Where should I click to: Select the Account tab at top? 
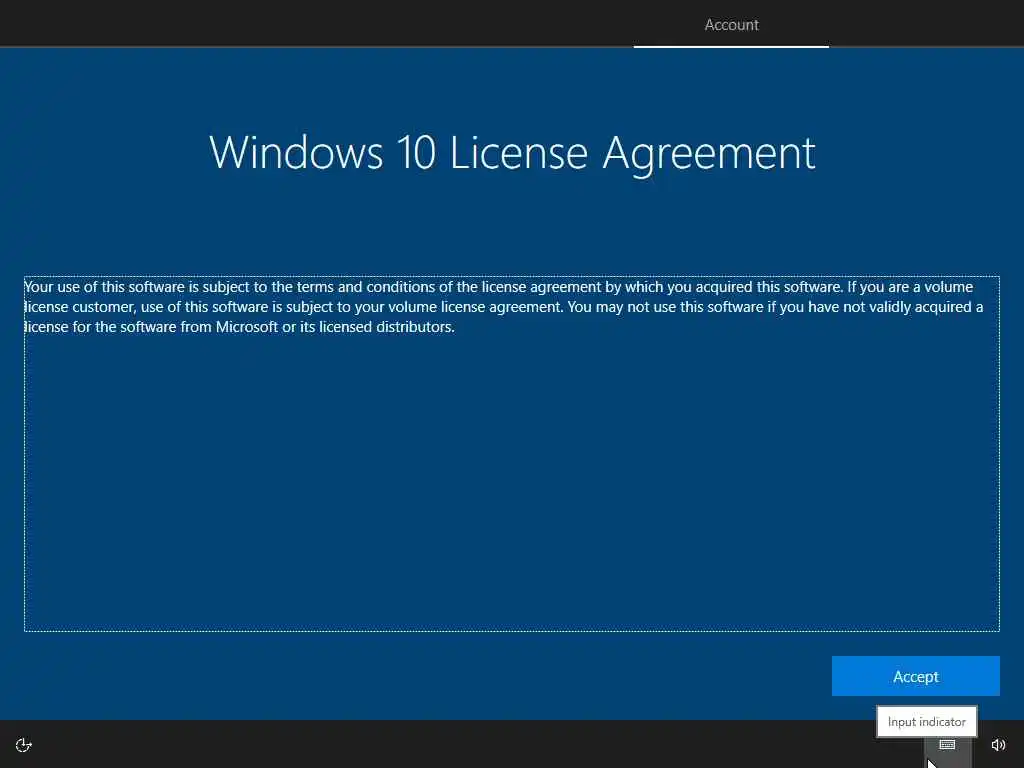(731, 25)
